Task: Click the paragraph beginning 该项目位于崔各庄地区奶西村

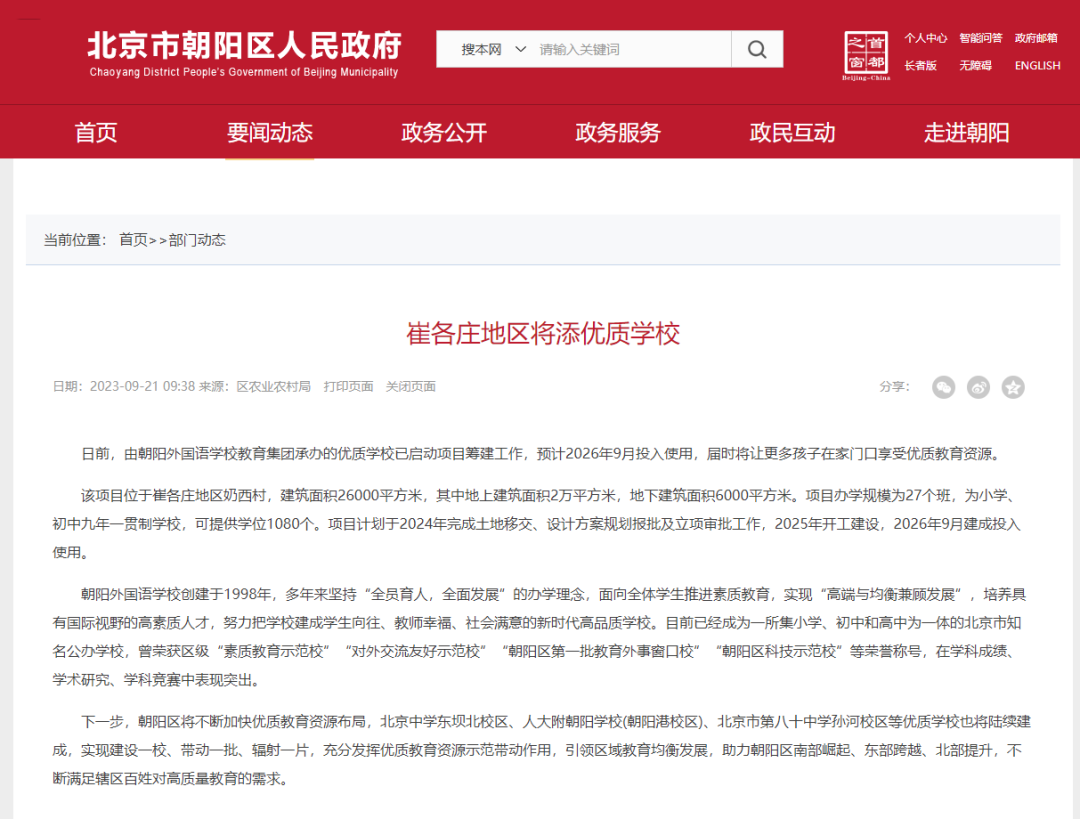Action: coord(537,523)
